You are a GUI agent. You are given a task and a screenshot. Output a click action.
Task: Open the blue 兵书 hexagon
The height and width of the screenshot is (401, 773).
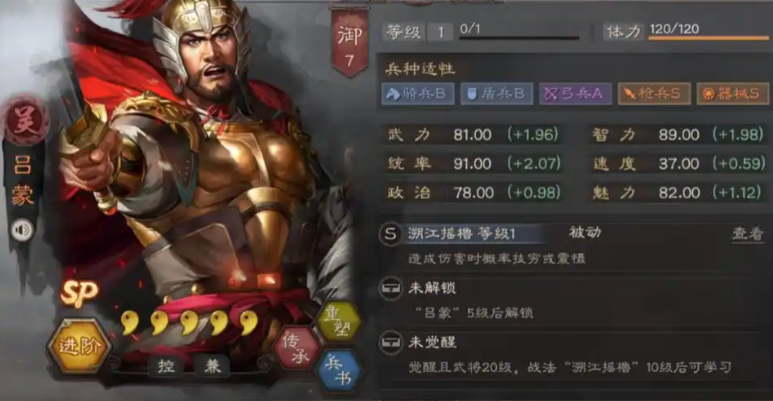click(x=339, y=372)
